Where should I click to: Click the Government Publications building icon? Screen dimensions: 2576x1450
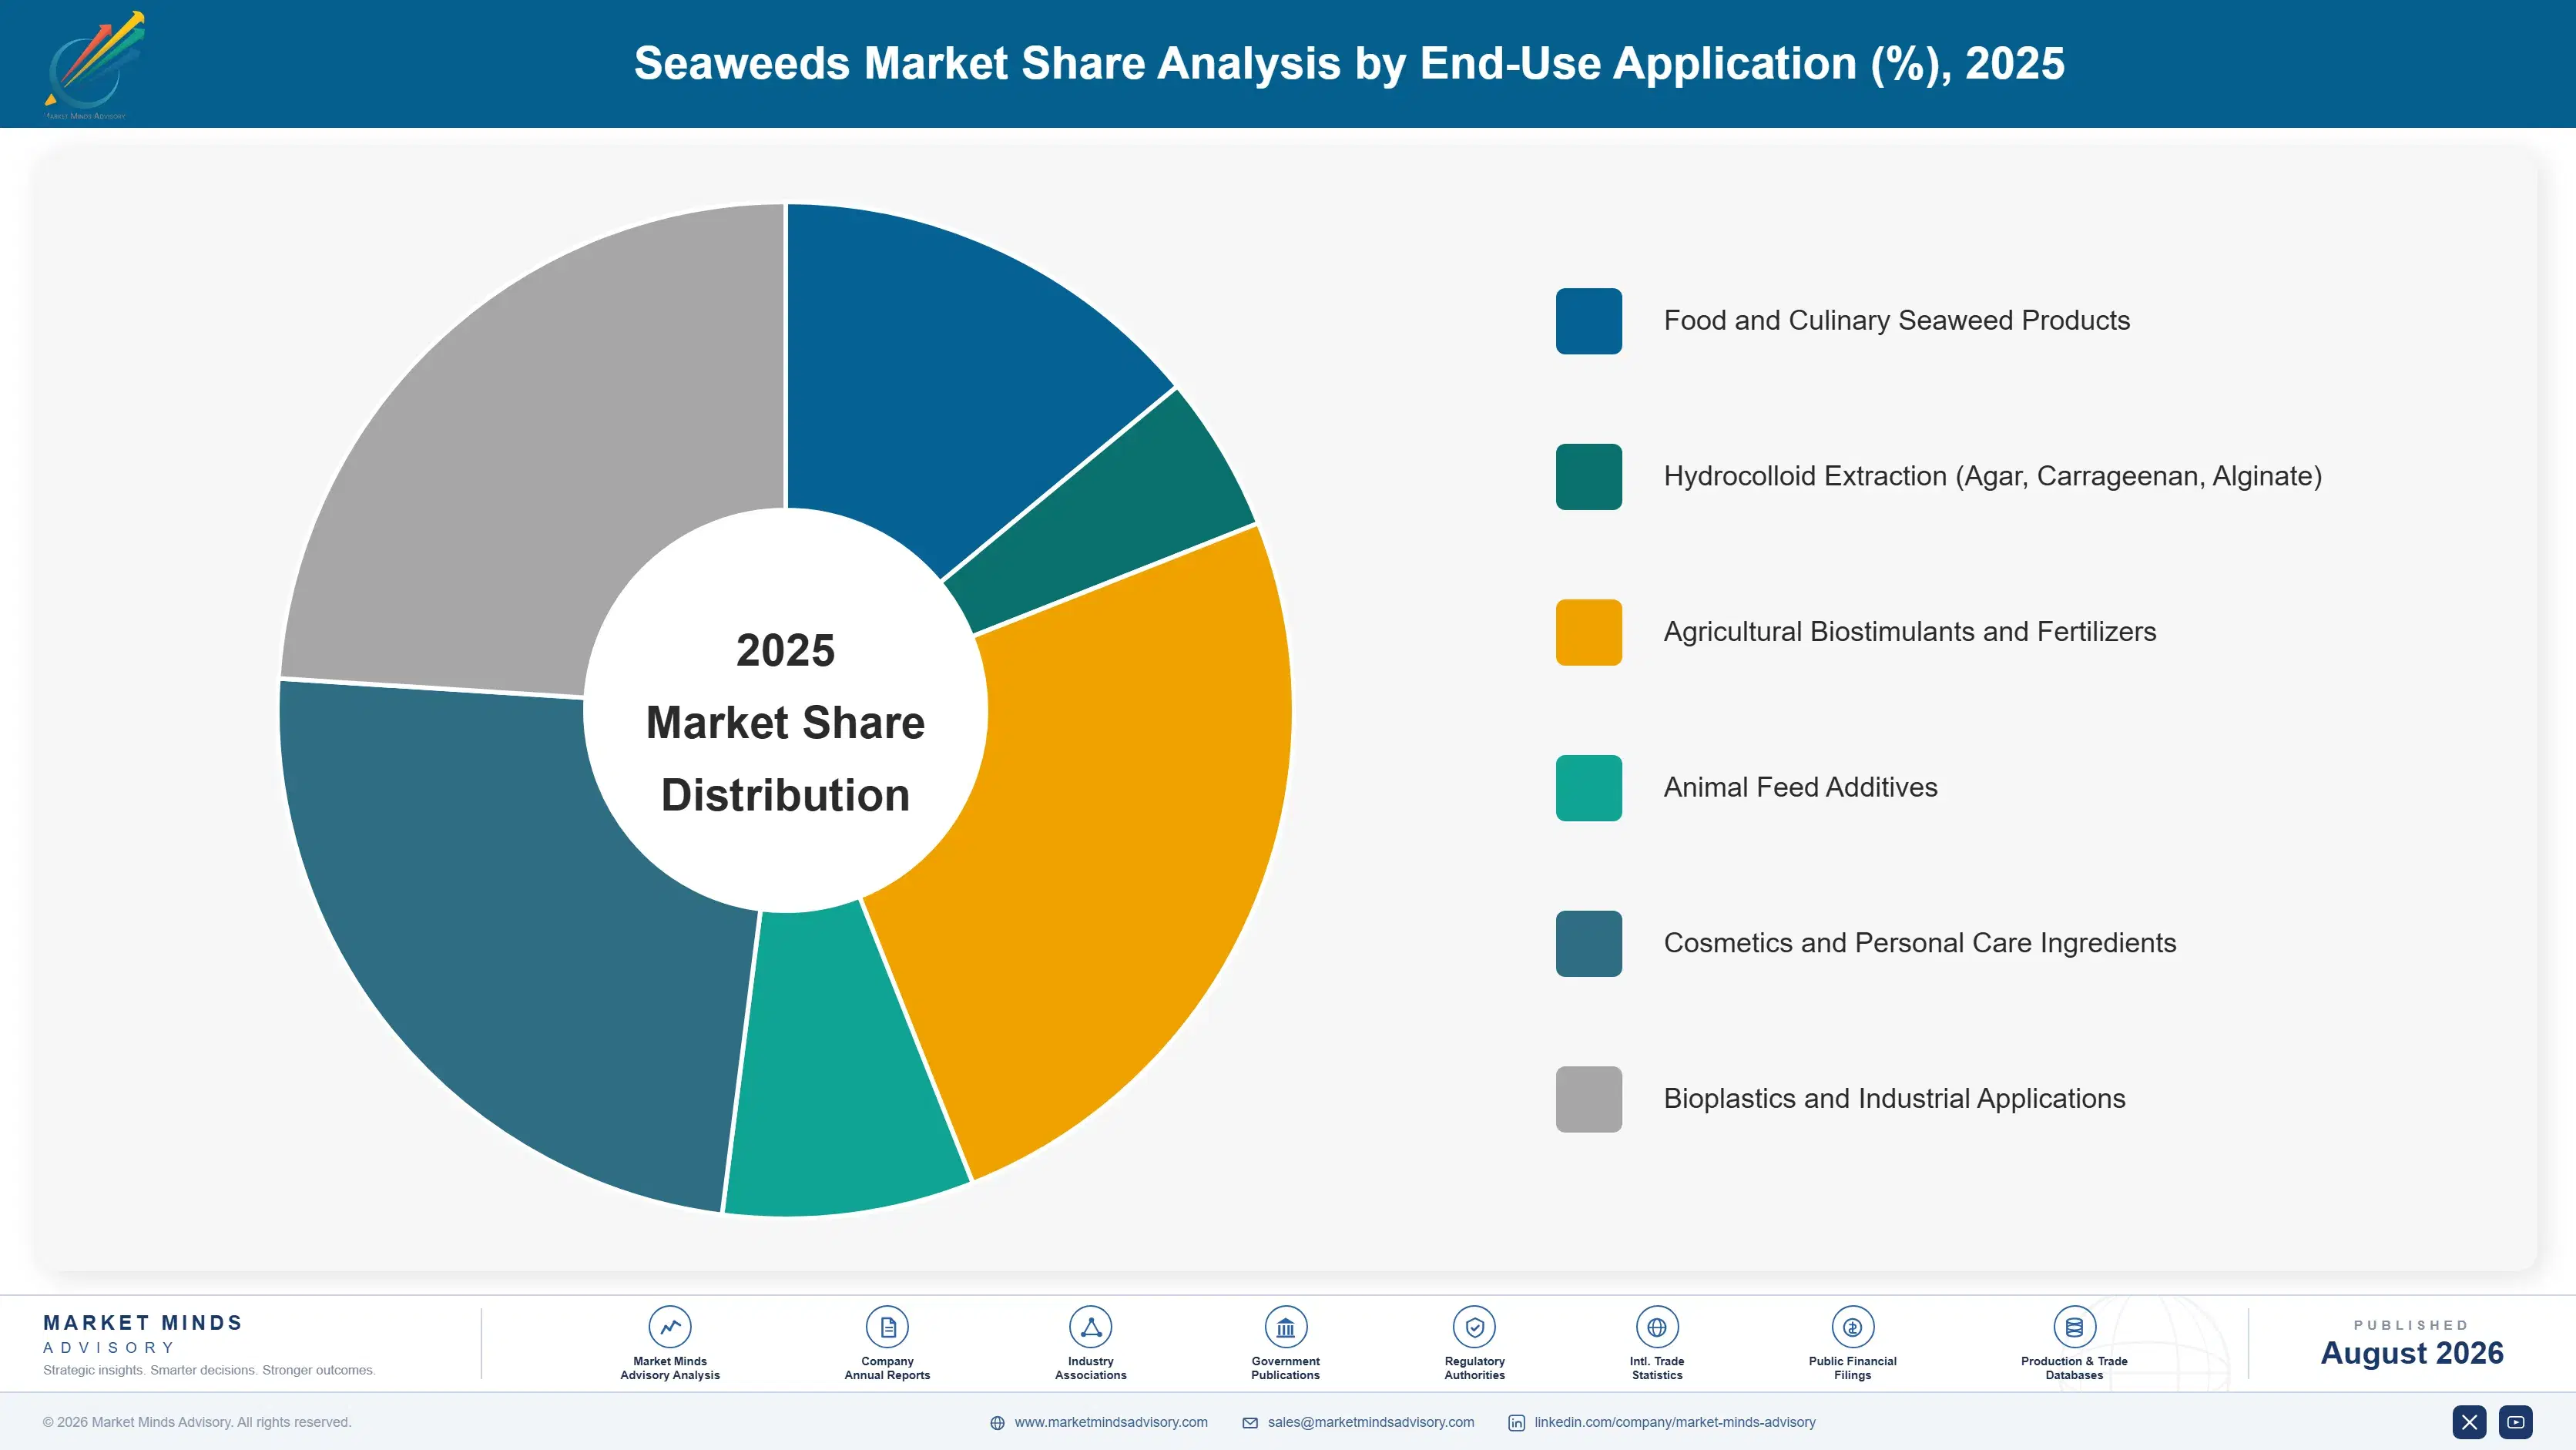tap(1285, 1327)
